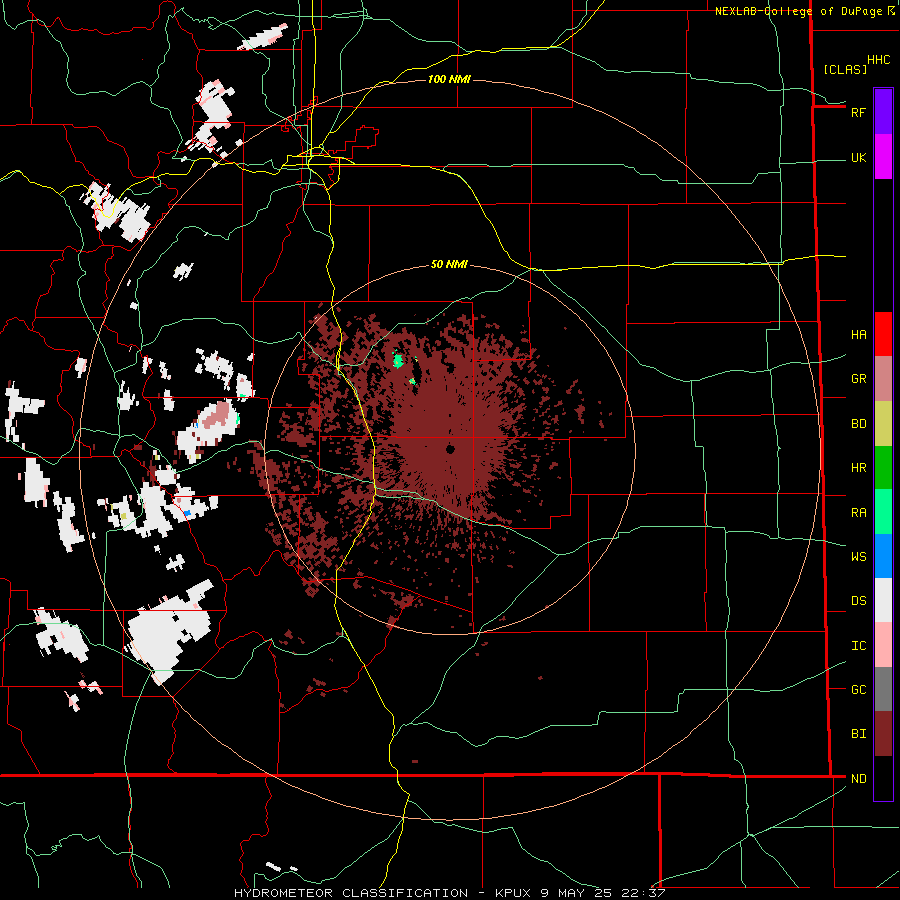The width and height of the screenshot is (900, 900).
Task: Click the "NEXLAB-College of DuPage" credit text
Action: point(798,11)
